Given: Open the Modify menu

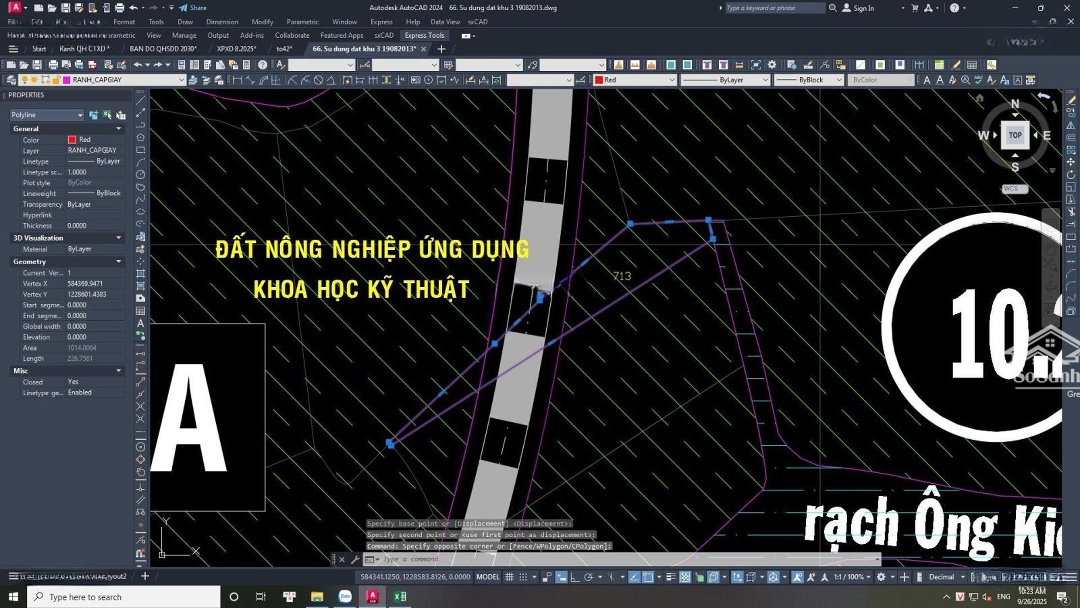Looking at the screenshot, I should (262, 21).
